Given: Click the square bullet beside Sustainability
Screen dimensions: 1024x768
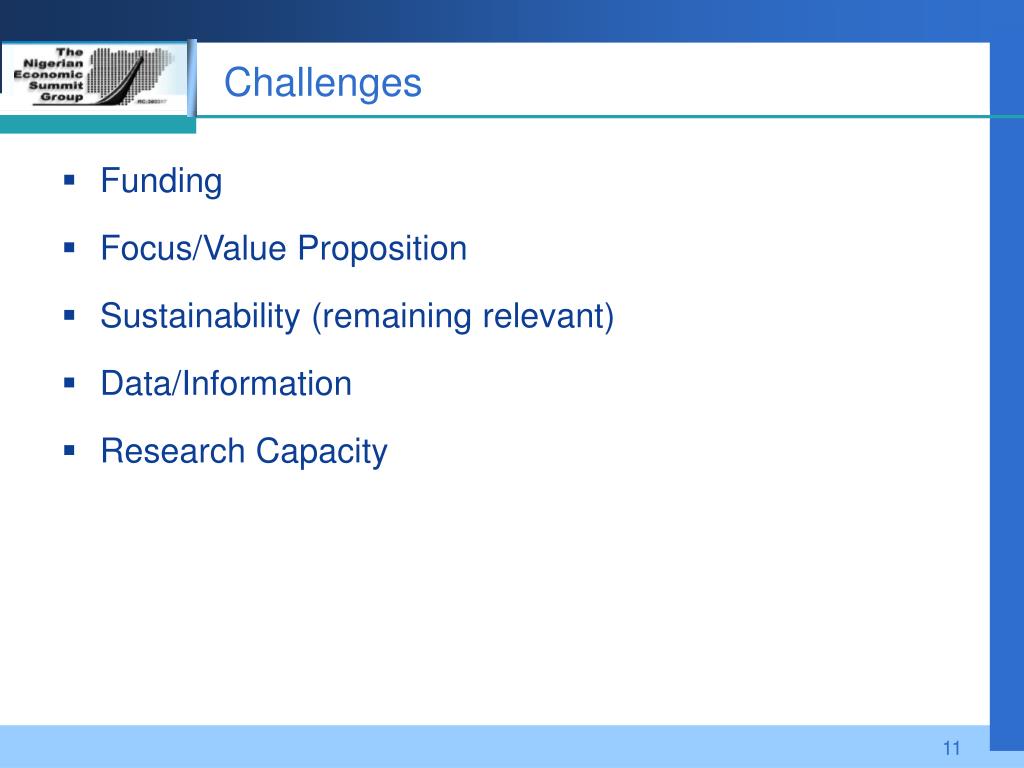Looking at the screenshot, I should point(70,315).
